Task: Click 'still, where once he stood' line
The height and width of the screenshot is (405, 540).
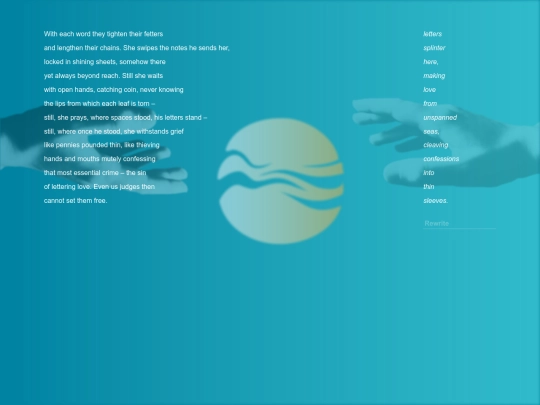Action: click(114, 132)
